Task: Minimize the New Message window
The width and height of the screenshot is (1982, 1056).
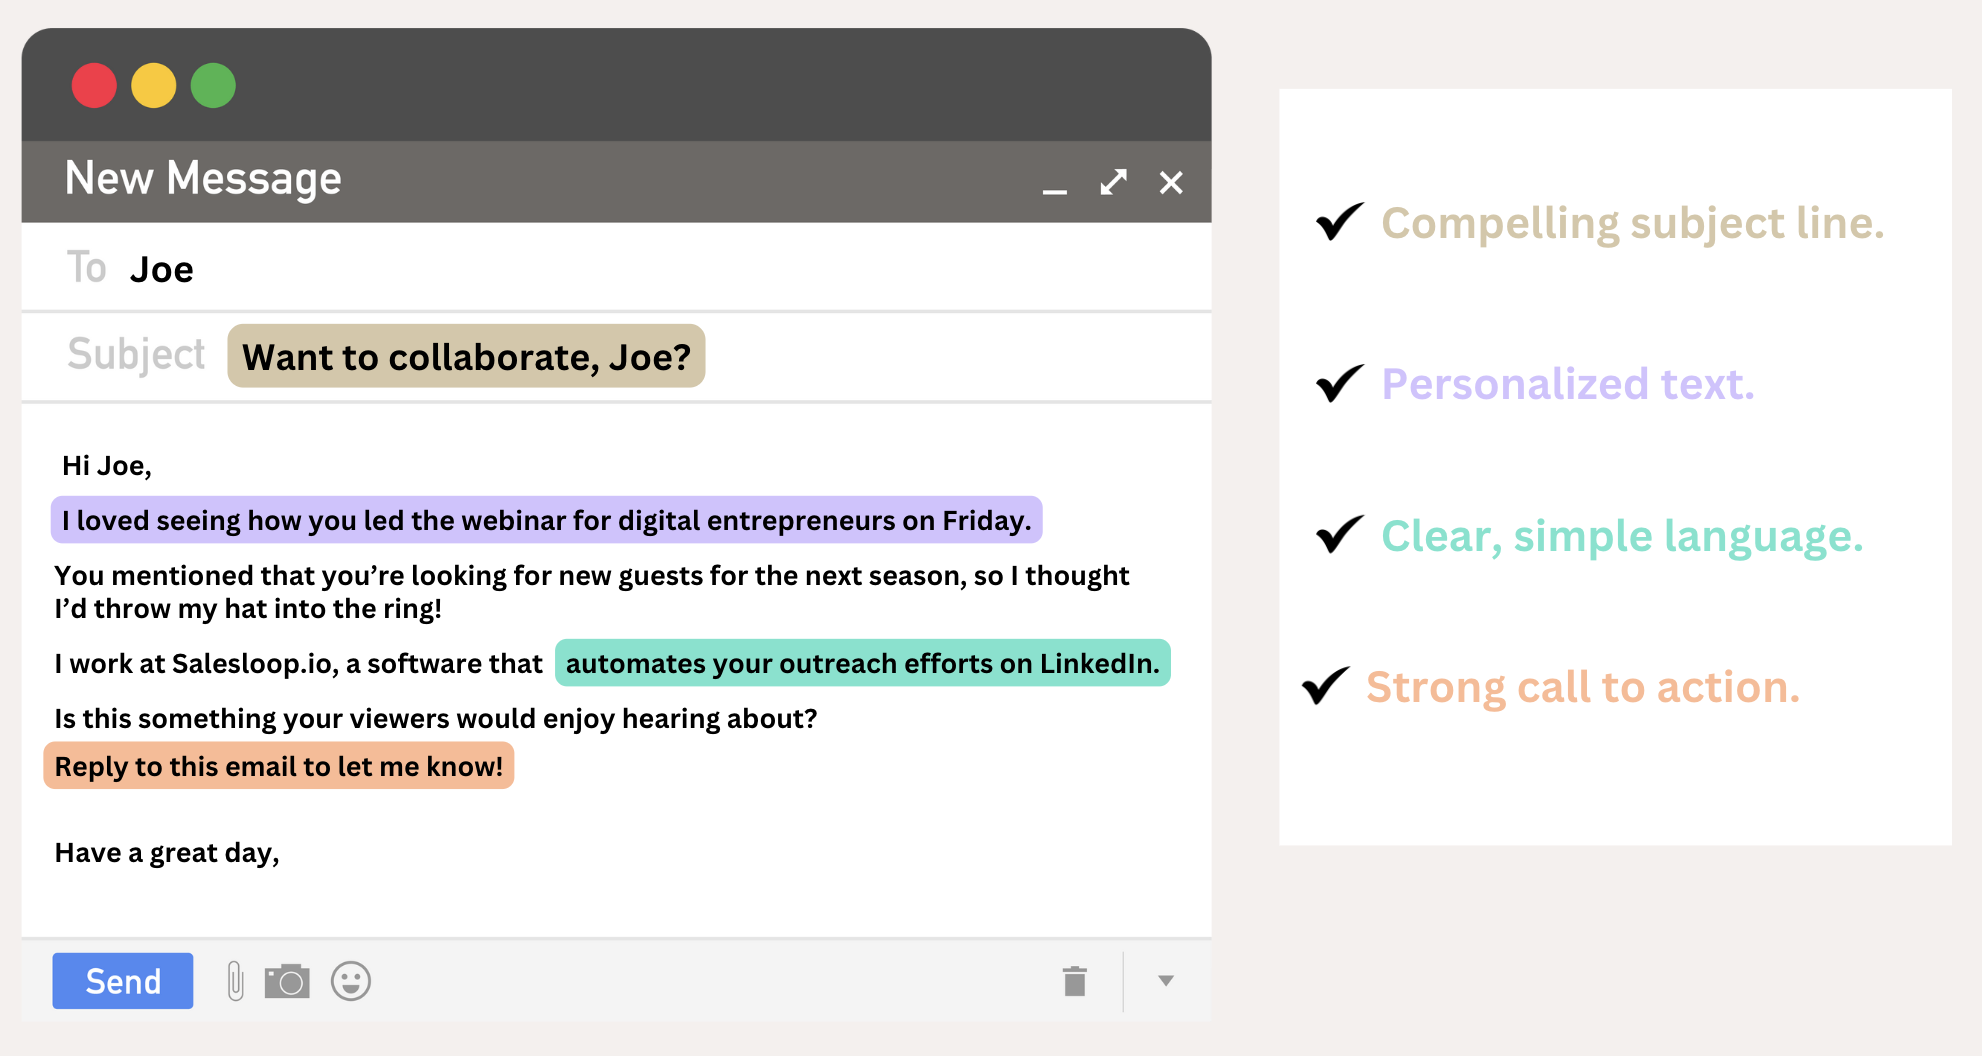Action: coord(1053,190)
